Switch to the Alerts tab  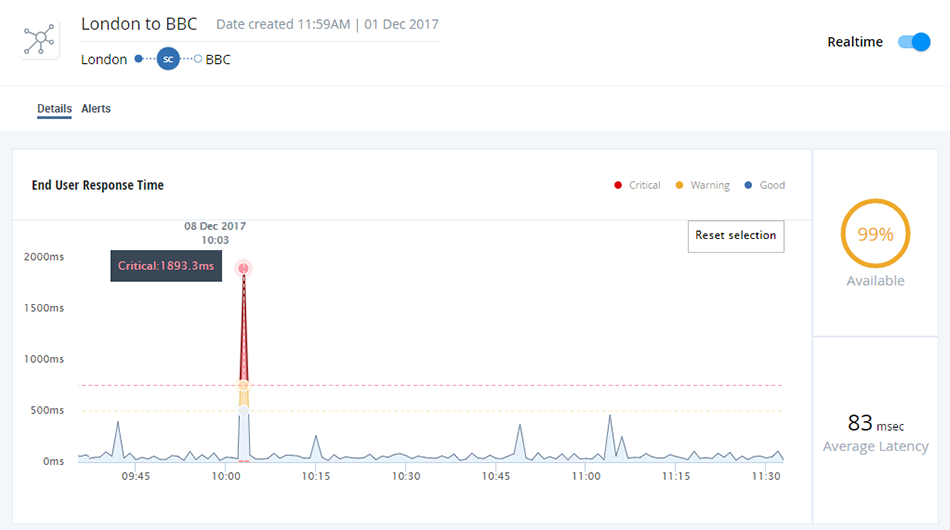[x=96, y=108]
